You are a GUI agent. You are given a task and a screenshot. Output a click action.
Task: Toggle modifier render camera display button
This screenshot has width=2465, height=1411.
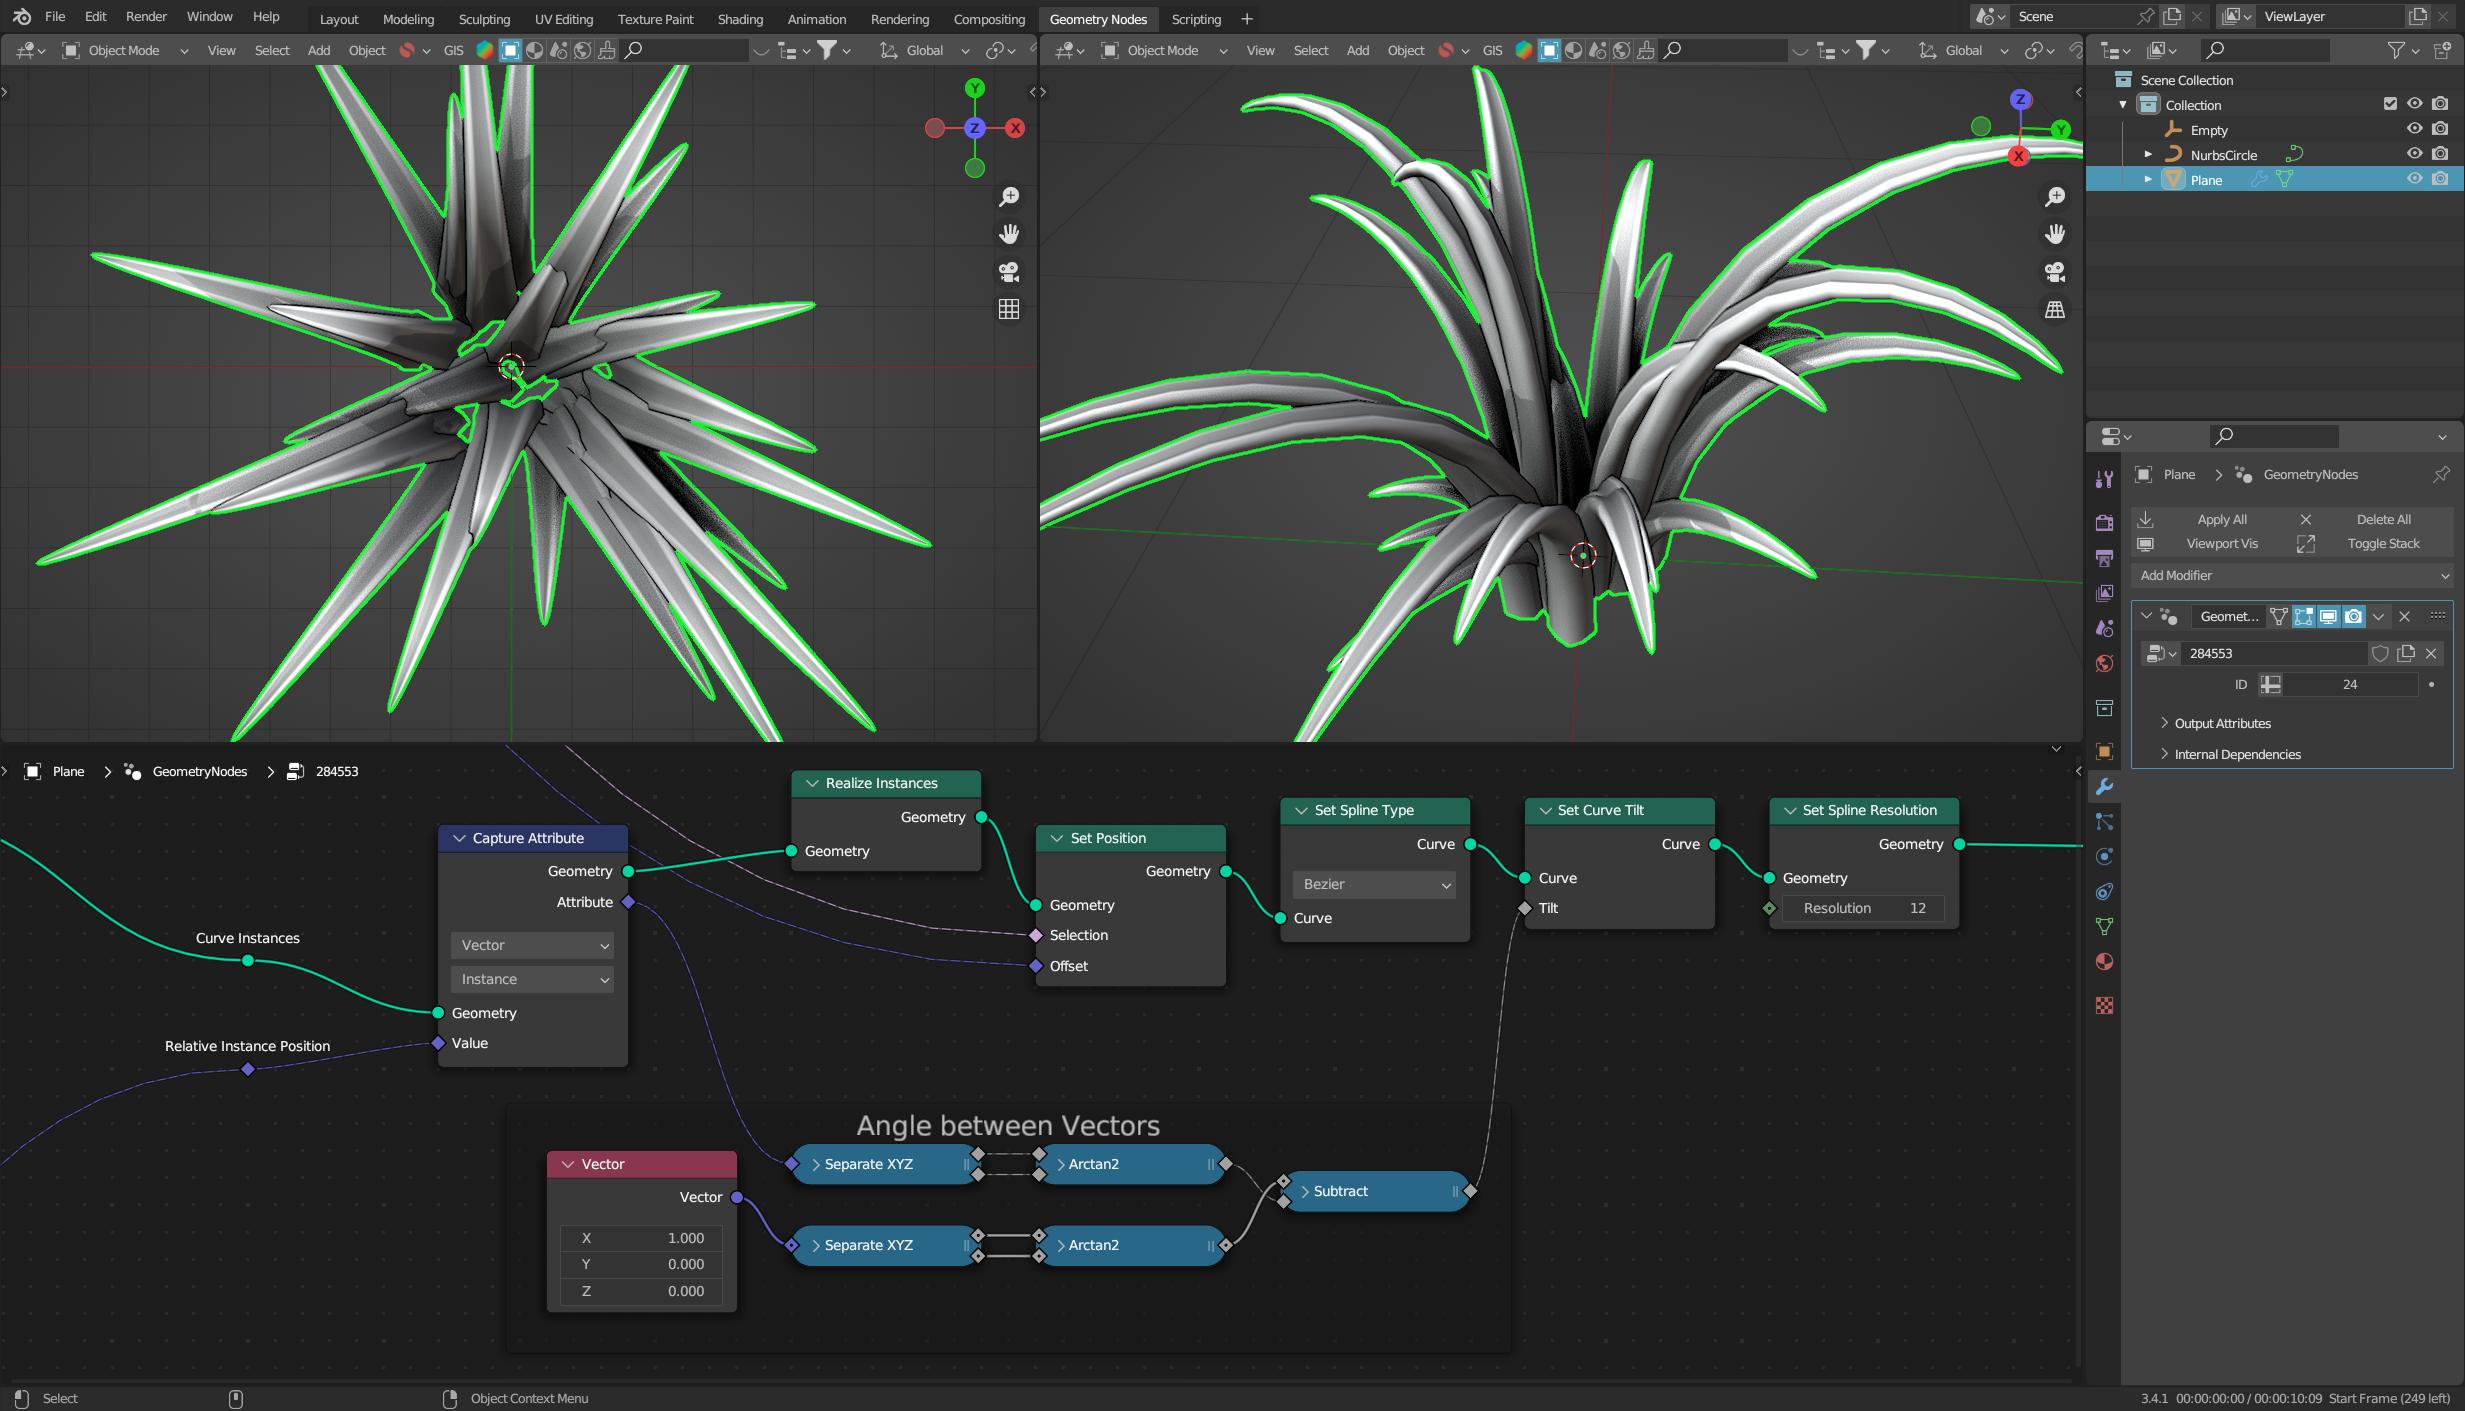coord(2353,616)
